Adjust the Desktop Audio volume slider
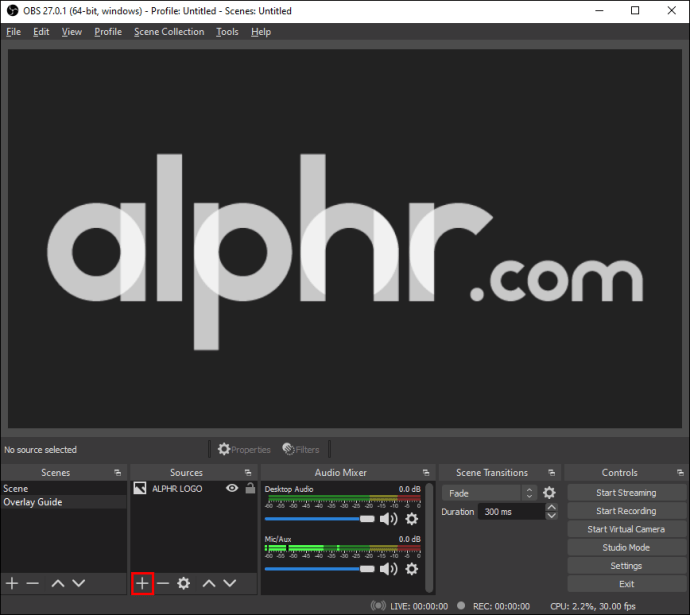Image resolution: width=690 pixels, height=615 pixels. [319, 519]
